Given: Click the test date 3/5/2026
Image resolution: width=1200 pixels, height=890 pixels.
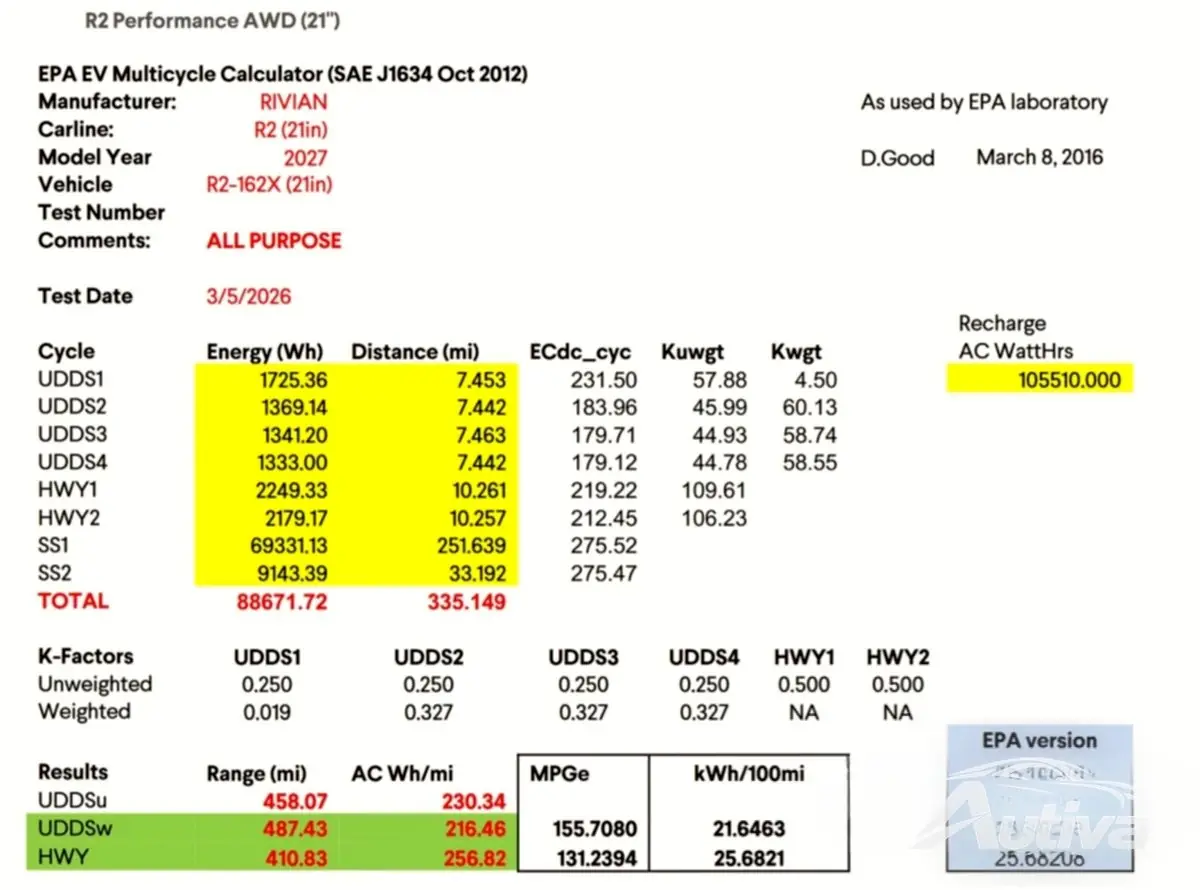Looking at the screenshot, I should pyautogui.click(x=249, y=297).
